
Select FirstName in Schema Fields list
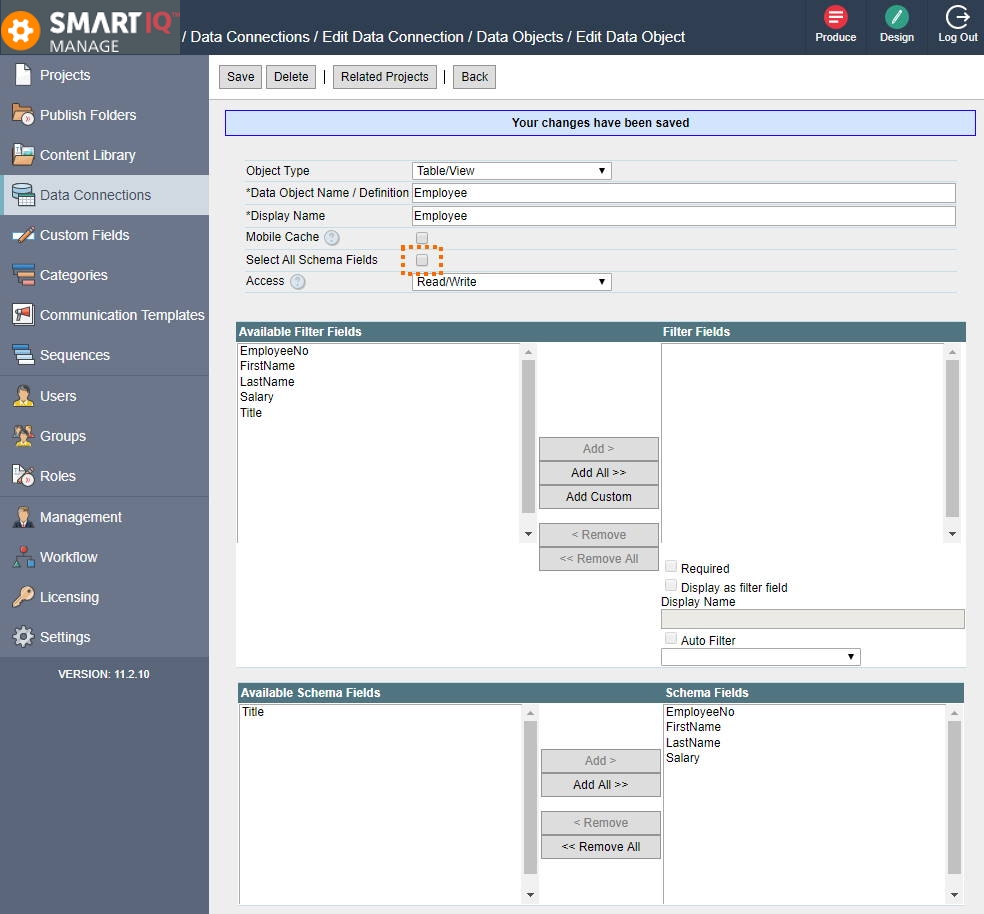pyautogui.click(x=693, y=727)
